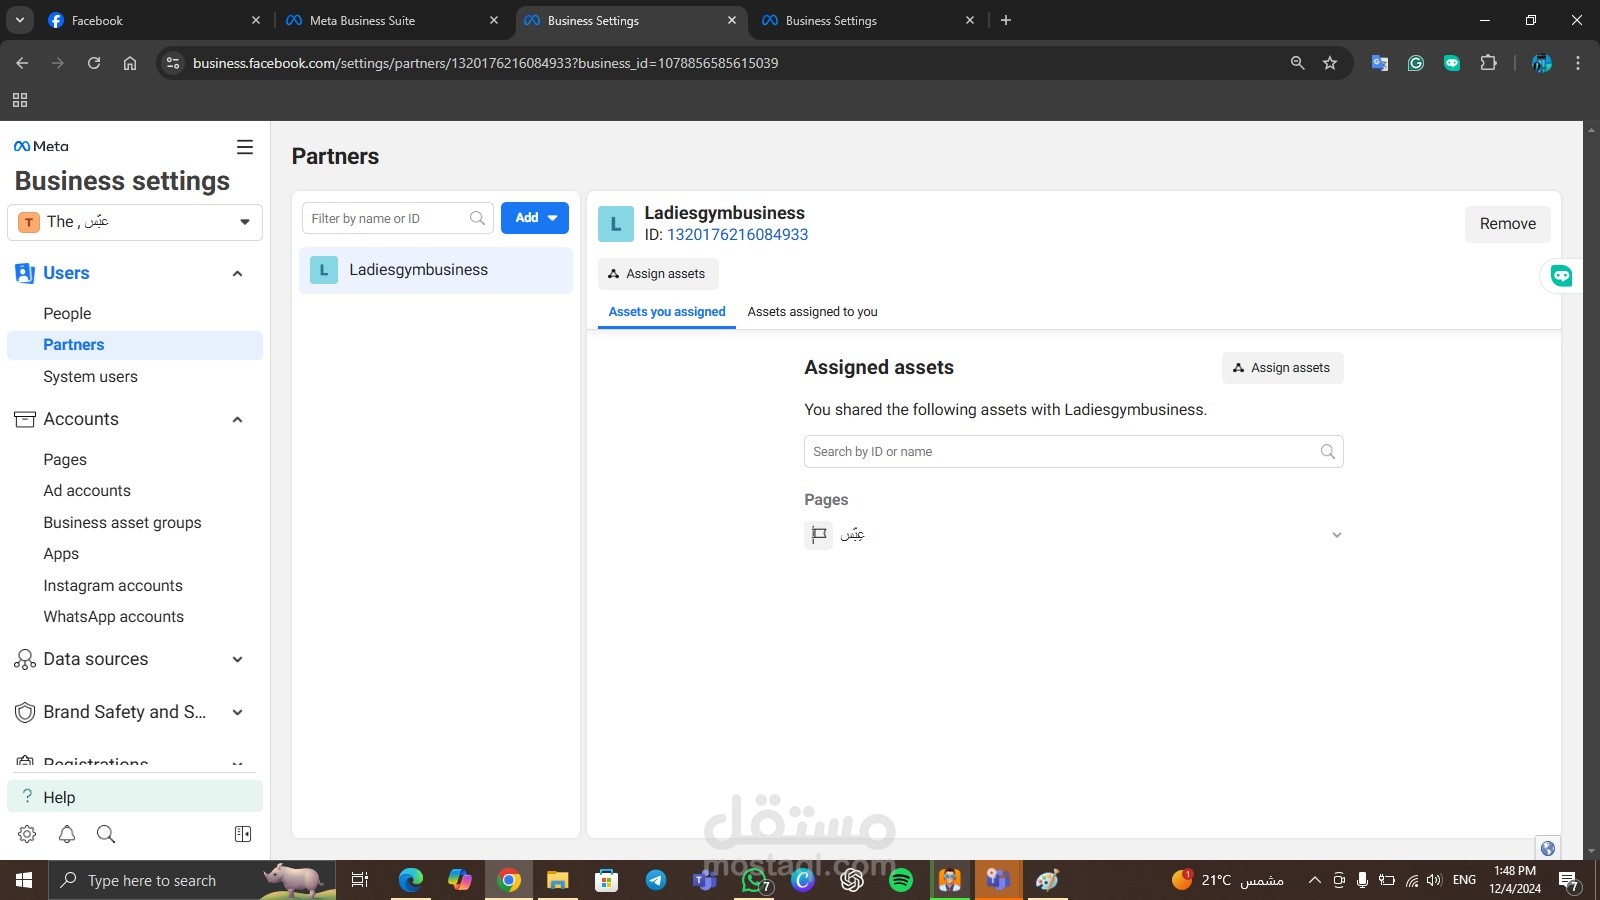
Task: Open the settings gear at sidebar bottom
Action: pos(27,834)
